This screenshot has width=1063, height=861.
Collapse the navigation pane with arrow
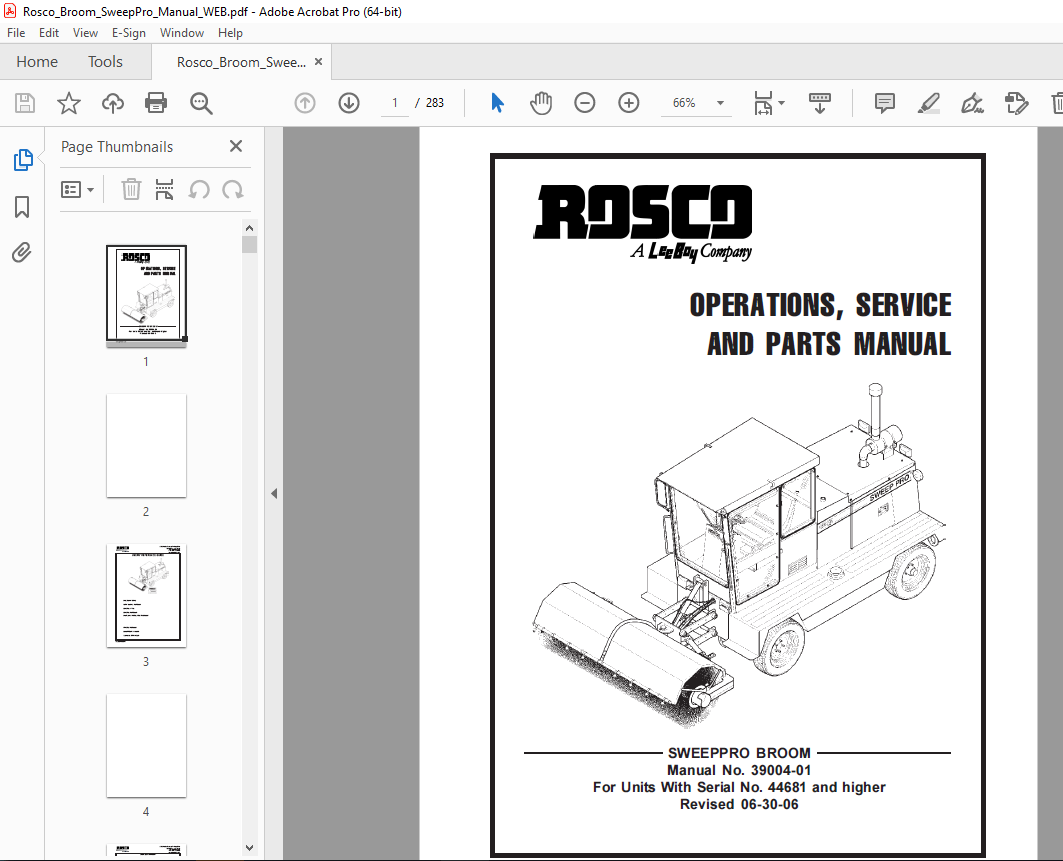click(x=274, y=494)
